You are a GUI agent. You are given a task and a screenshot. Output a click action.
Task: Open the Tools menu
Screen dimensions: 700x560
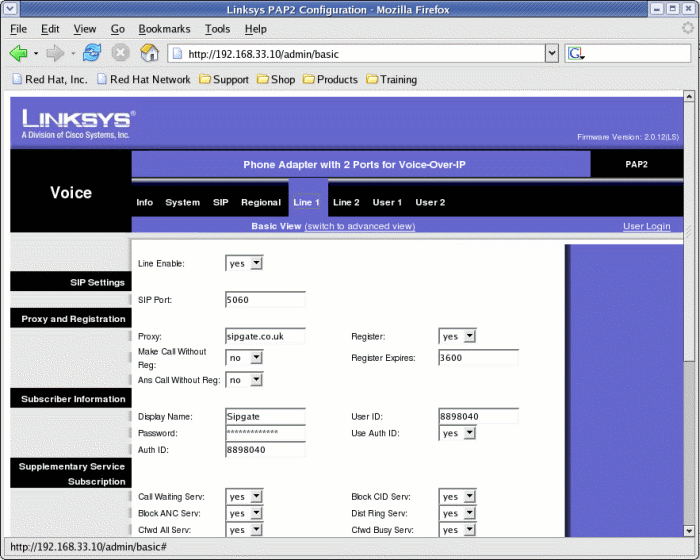pyautogui.click(x=217, y=29)
